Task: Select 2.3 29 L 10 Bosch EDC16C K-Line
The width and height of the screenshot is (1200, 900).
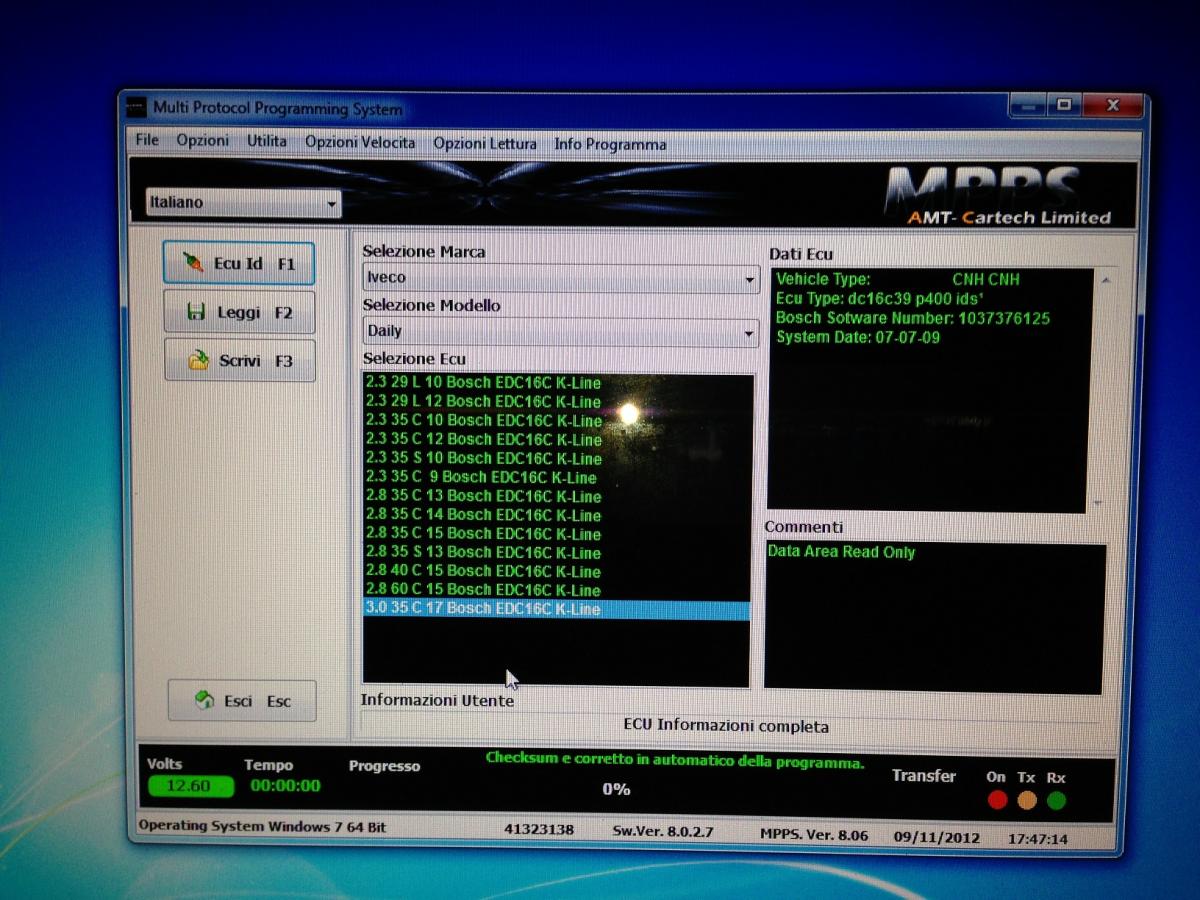Action: [x=556, y=383]
